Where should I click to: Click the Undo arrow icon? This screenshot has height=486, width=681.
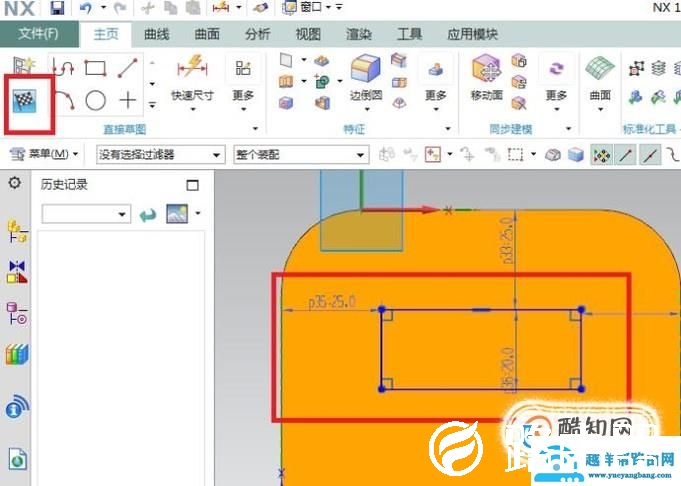(x=86, y=8)
